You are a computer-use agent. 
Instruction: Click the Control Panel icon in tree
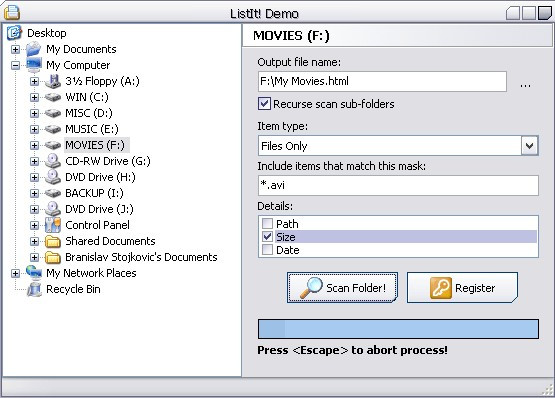click(x=53, y=225)
